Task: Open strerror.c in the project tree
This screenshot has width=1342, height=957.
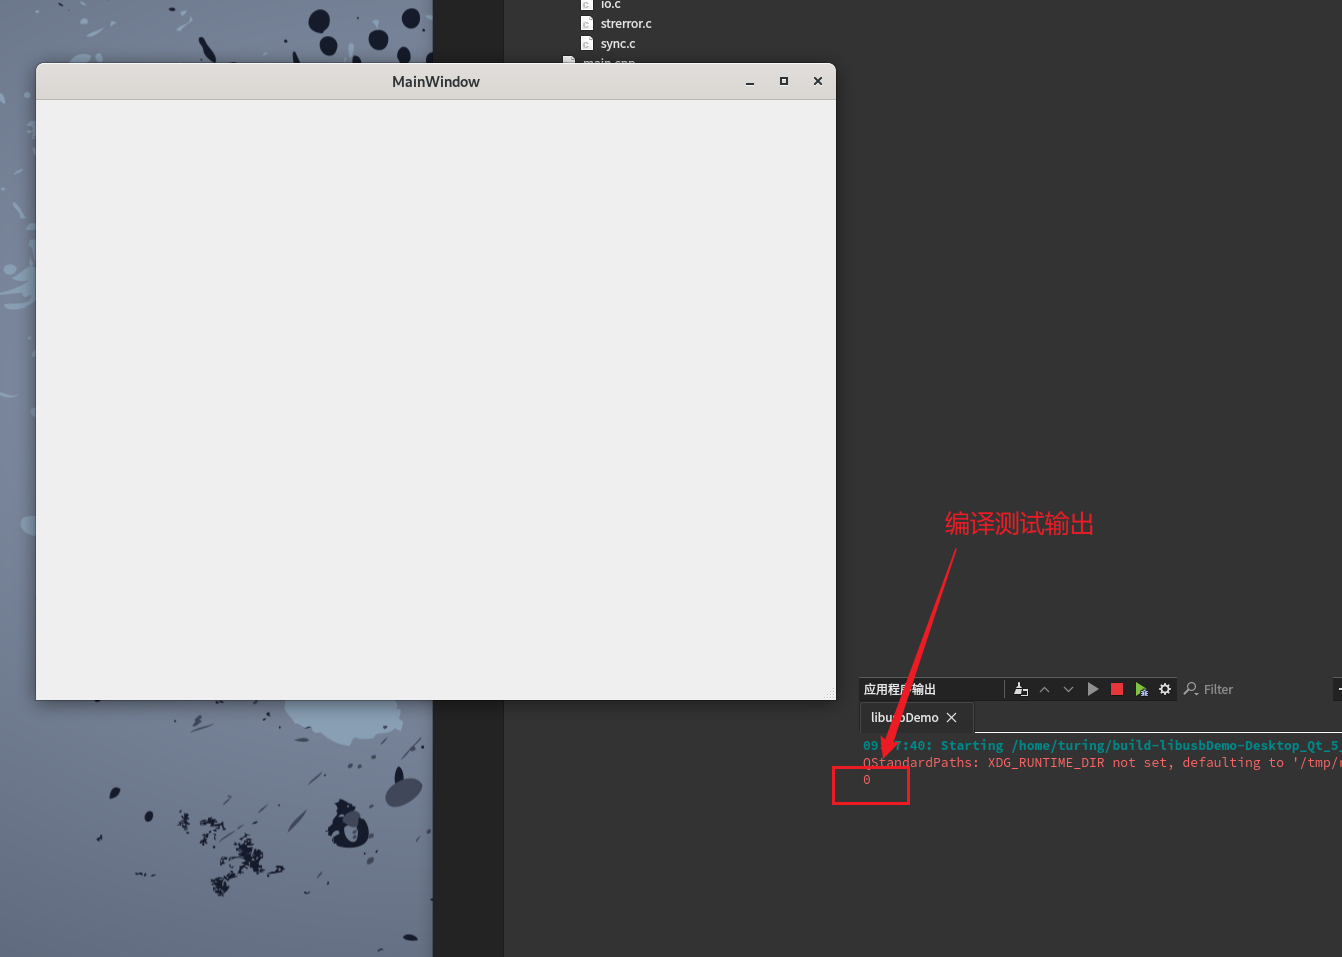Action: [626, 23]
